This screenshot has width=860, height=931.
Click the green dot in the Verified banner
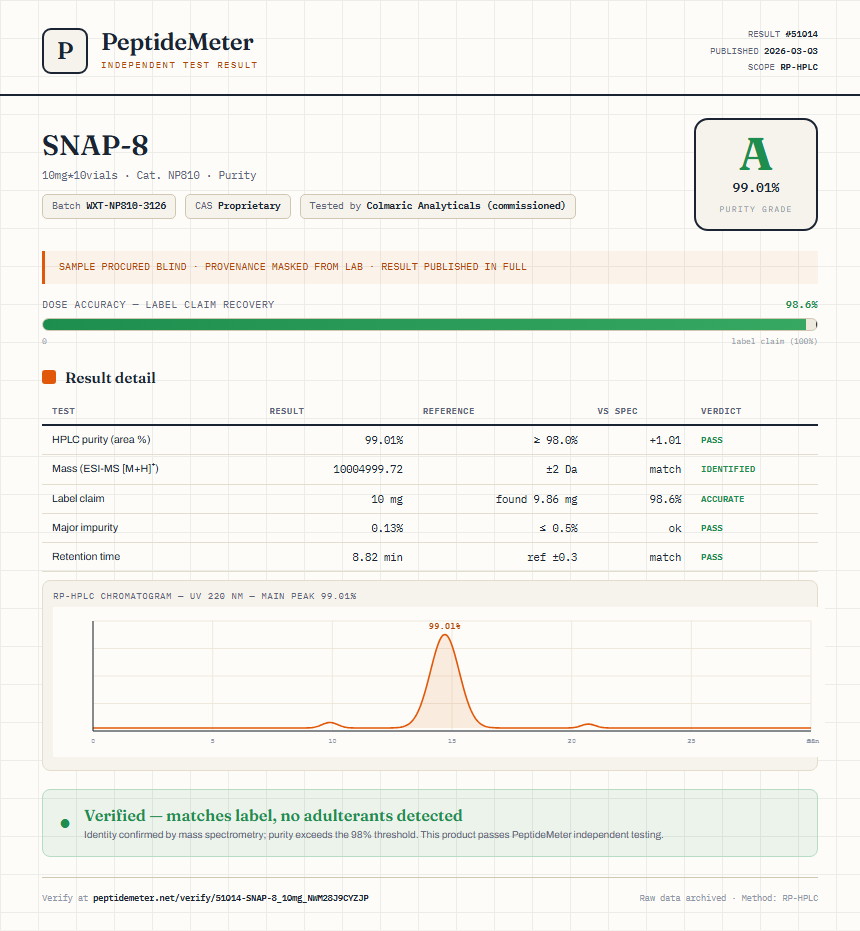[65, 823]
